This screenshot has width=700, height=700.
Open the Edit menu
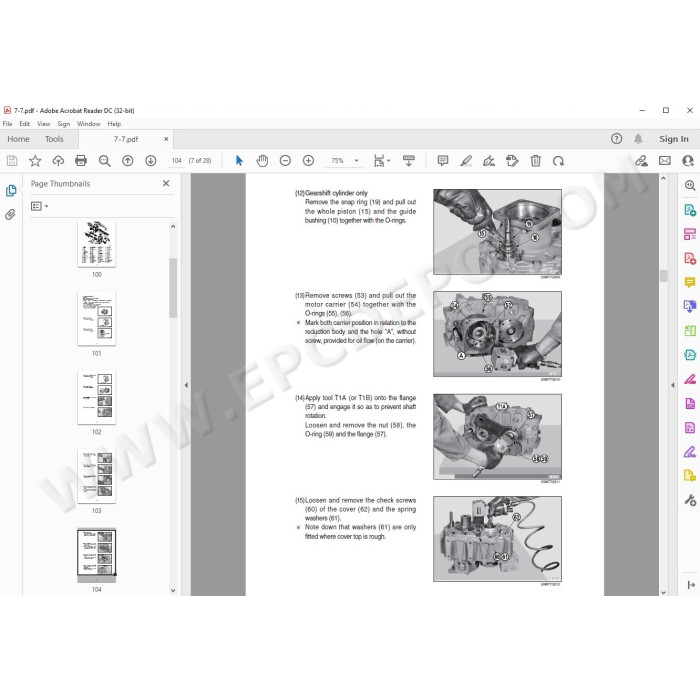[x=25, y=124]
